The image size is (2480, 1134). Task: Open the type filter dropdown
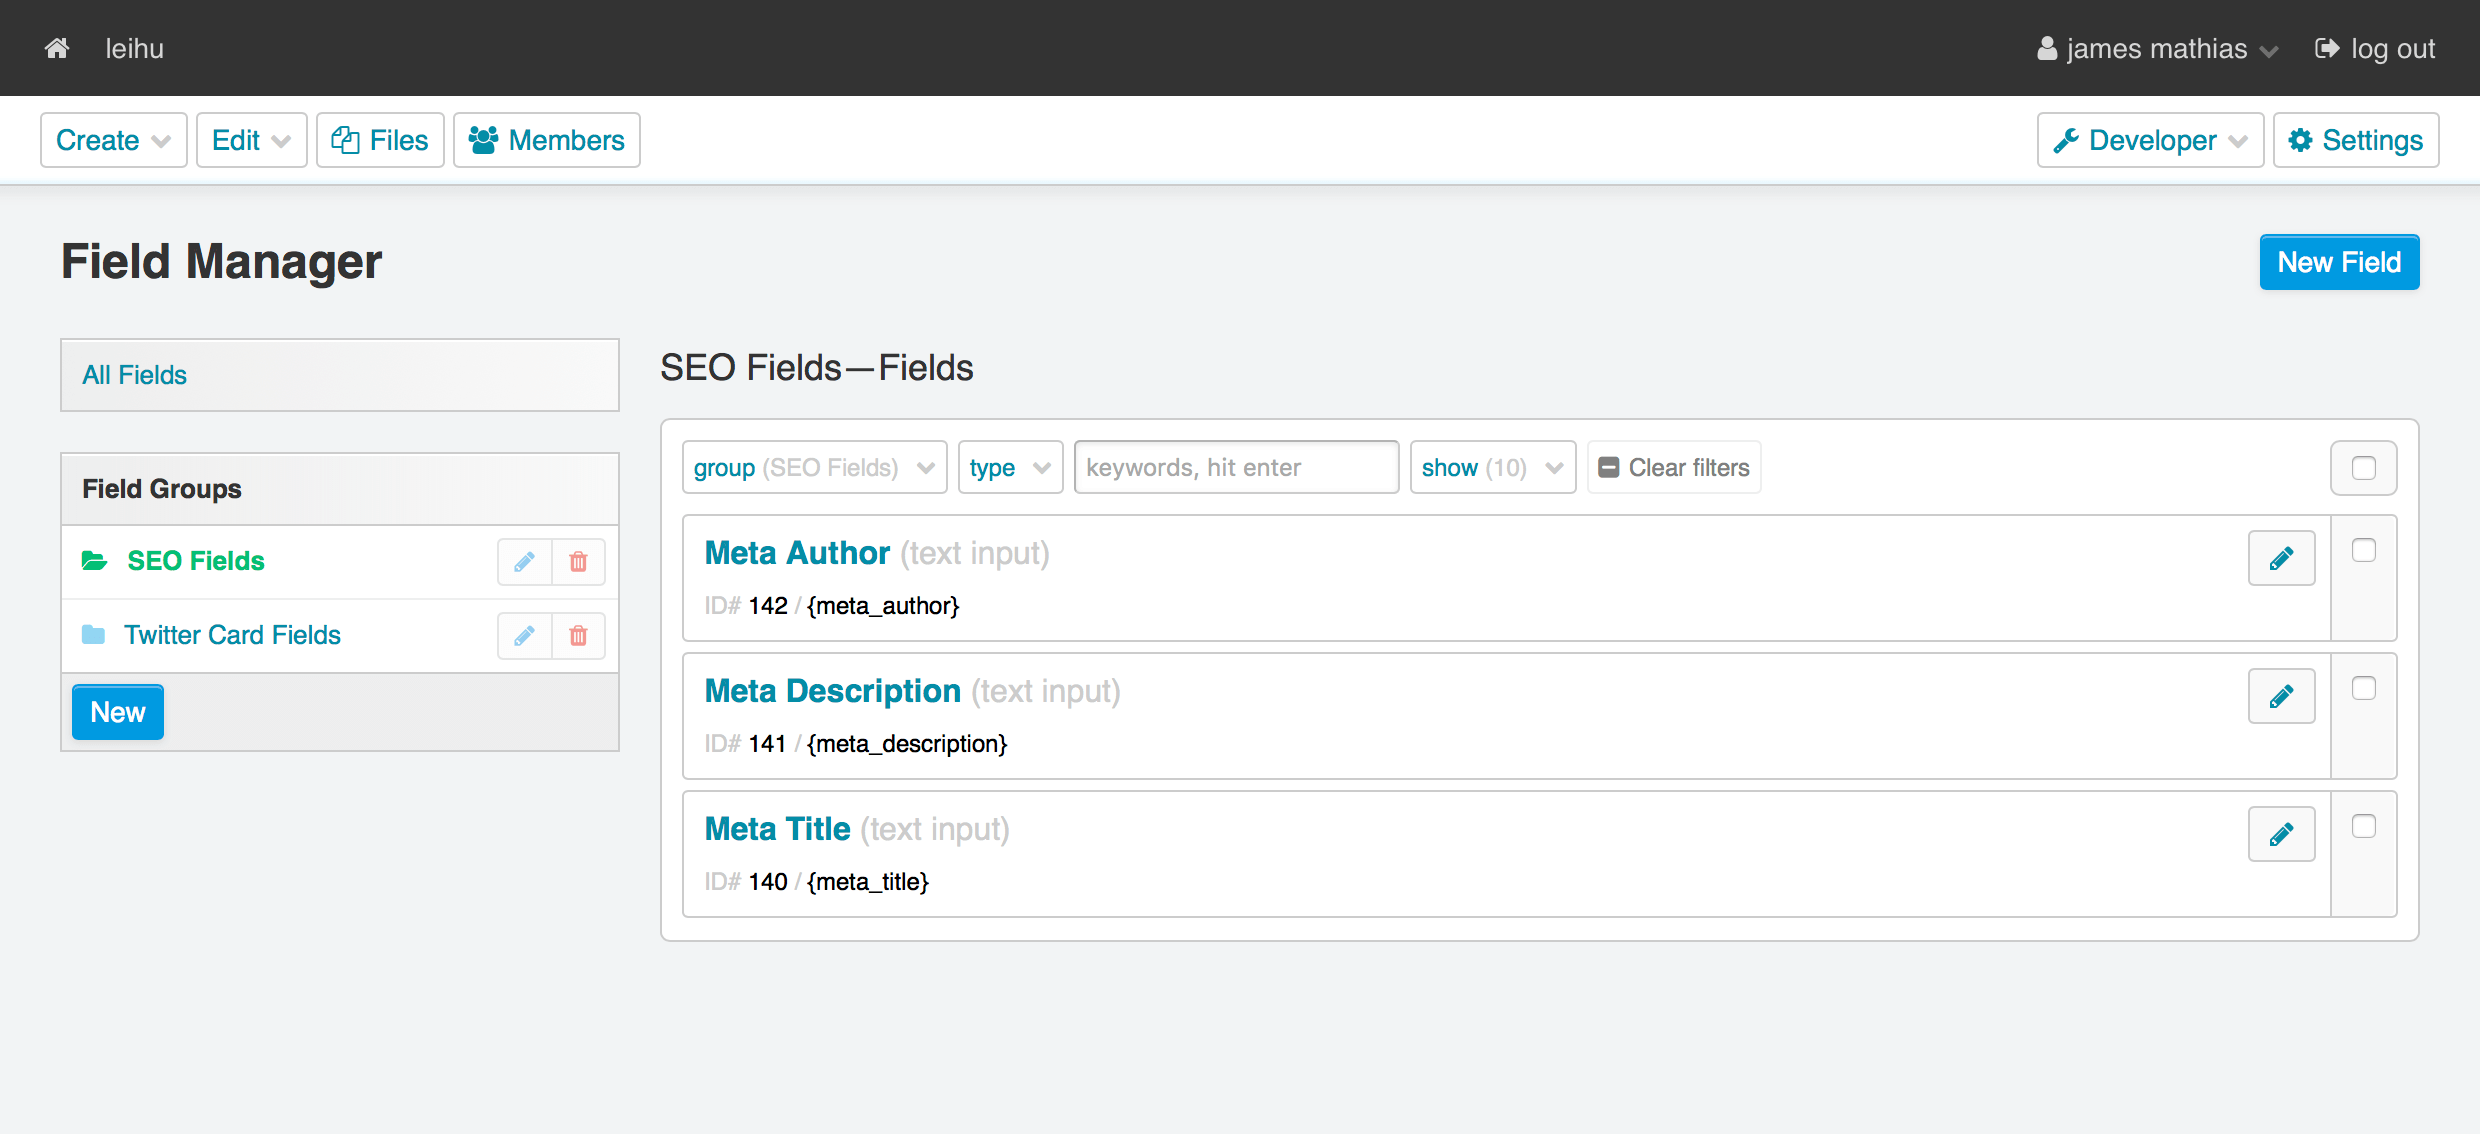[x=1009, y=468]
